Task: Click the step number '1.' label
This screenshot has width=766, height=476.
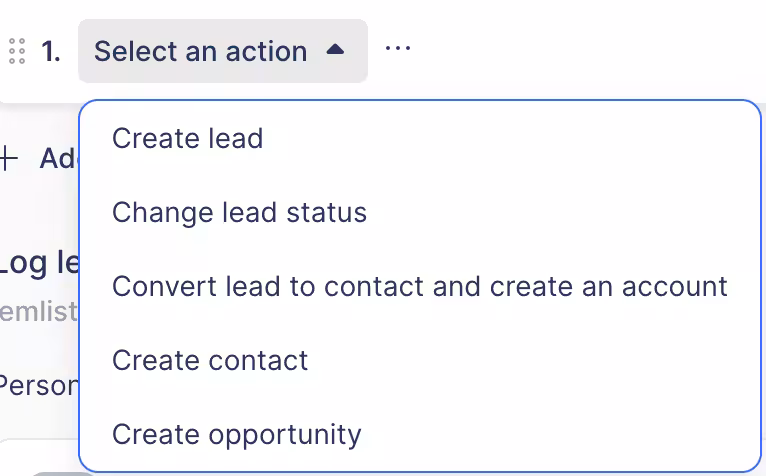Action: [x=51, y=51]
